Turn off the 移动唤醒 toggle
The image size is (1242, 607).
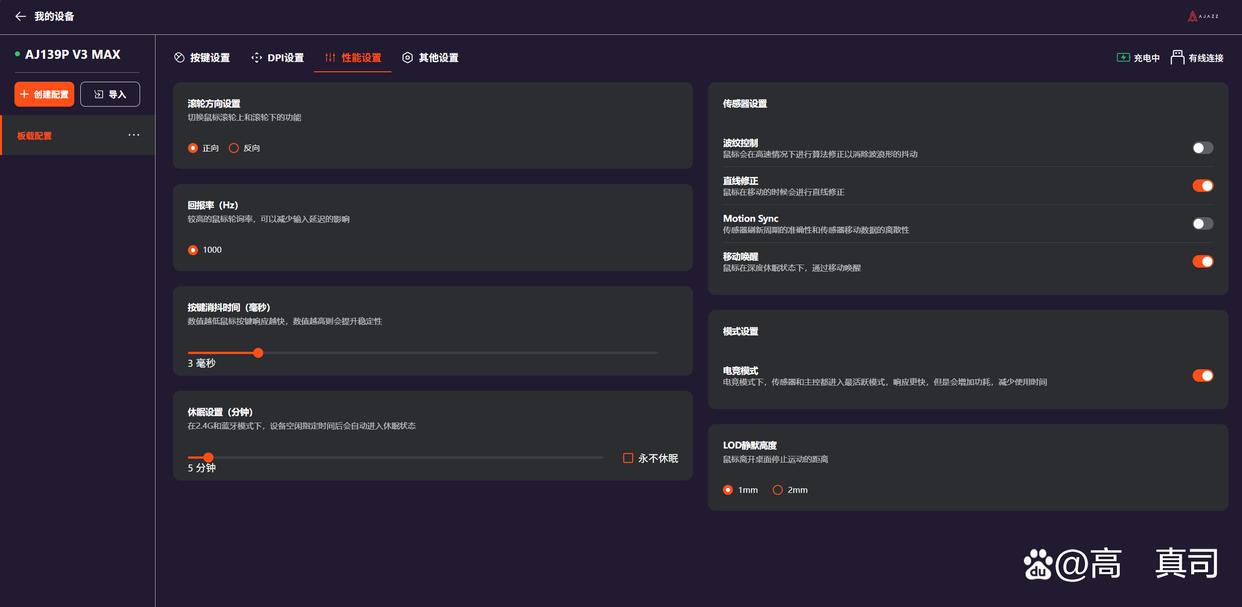tap(1203, 262)
